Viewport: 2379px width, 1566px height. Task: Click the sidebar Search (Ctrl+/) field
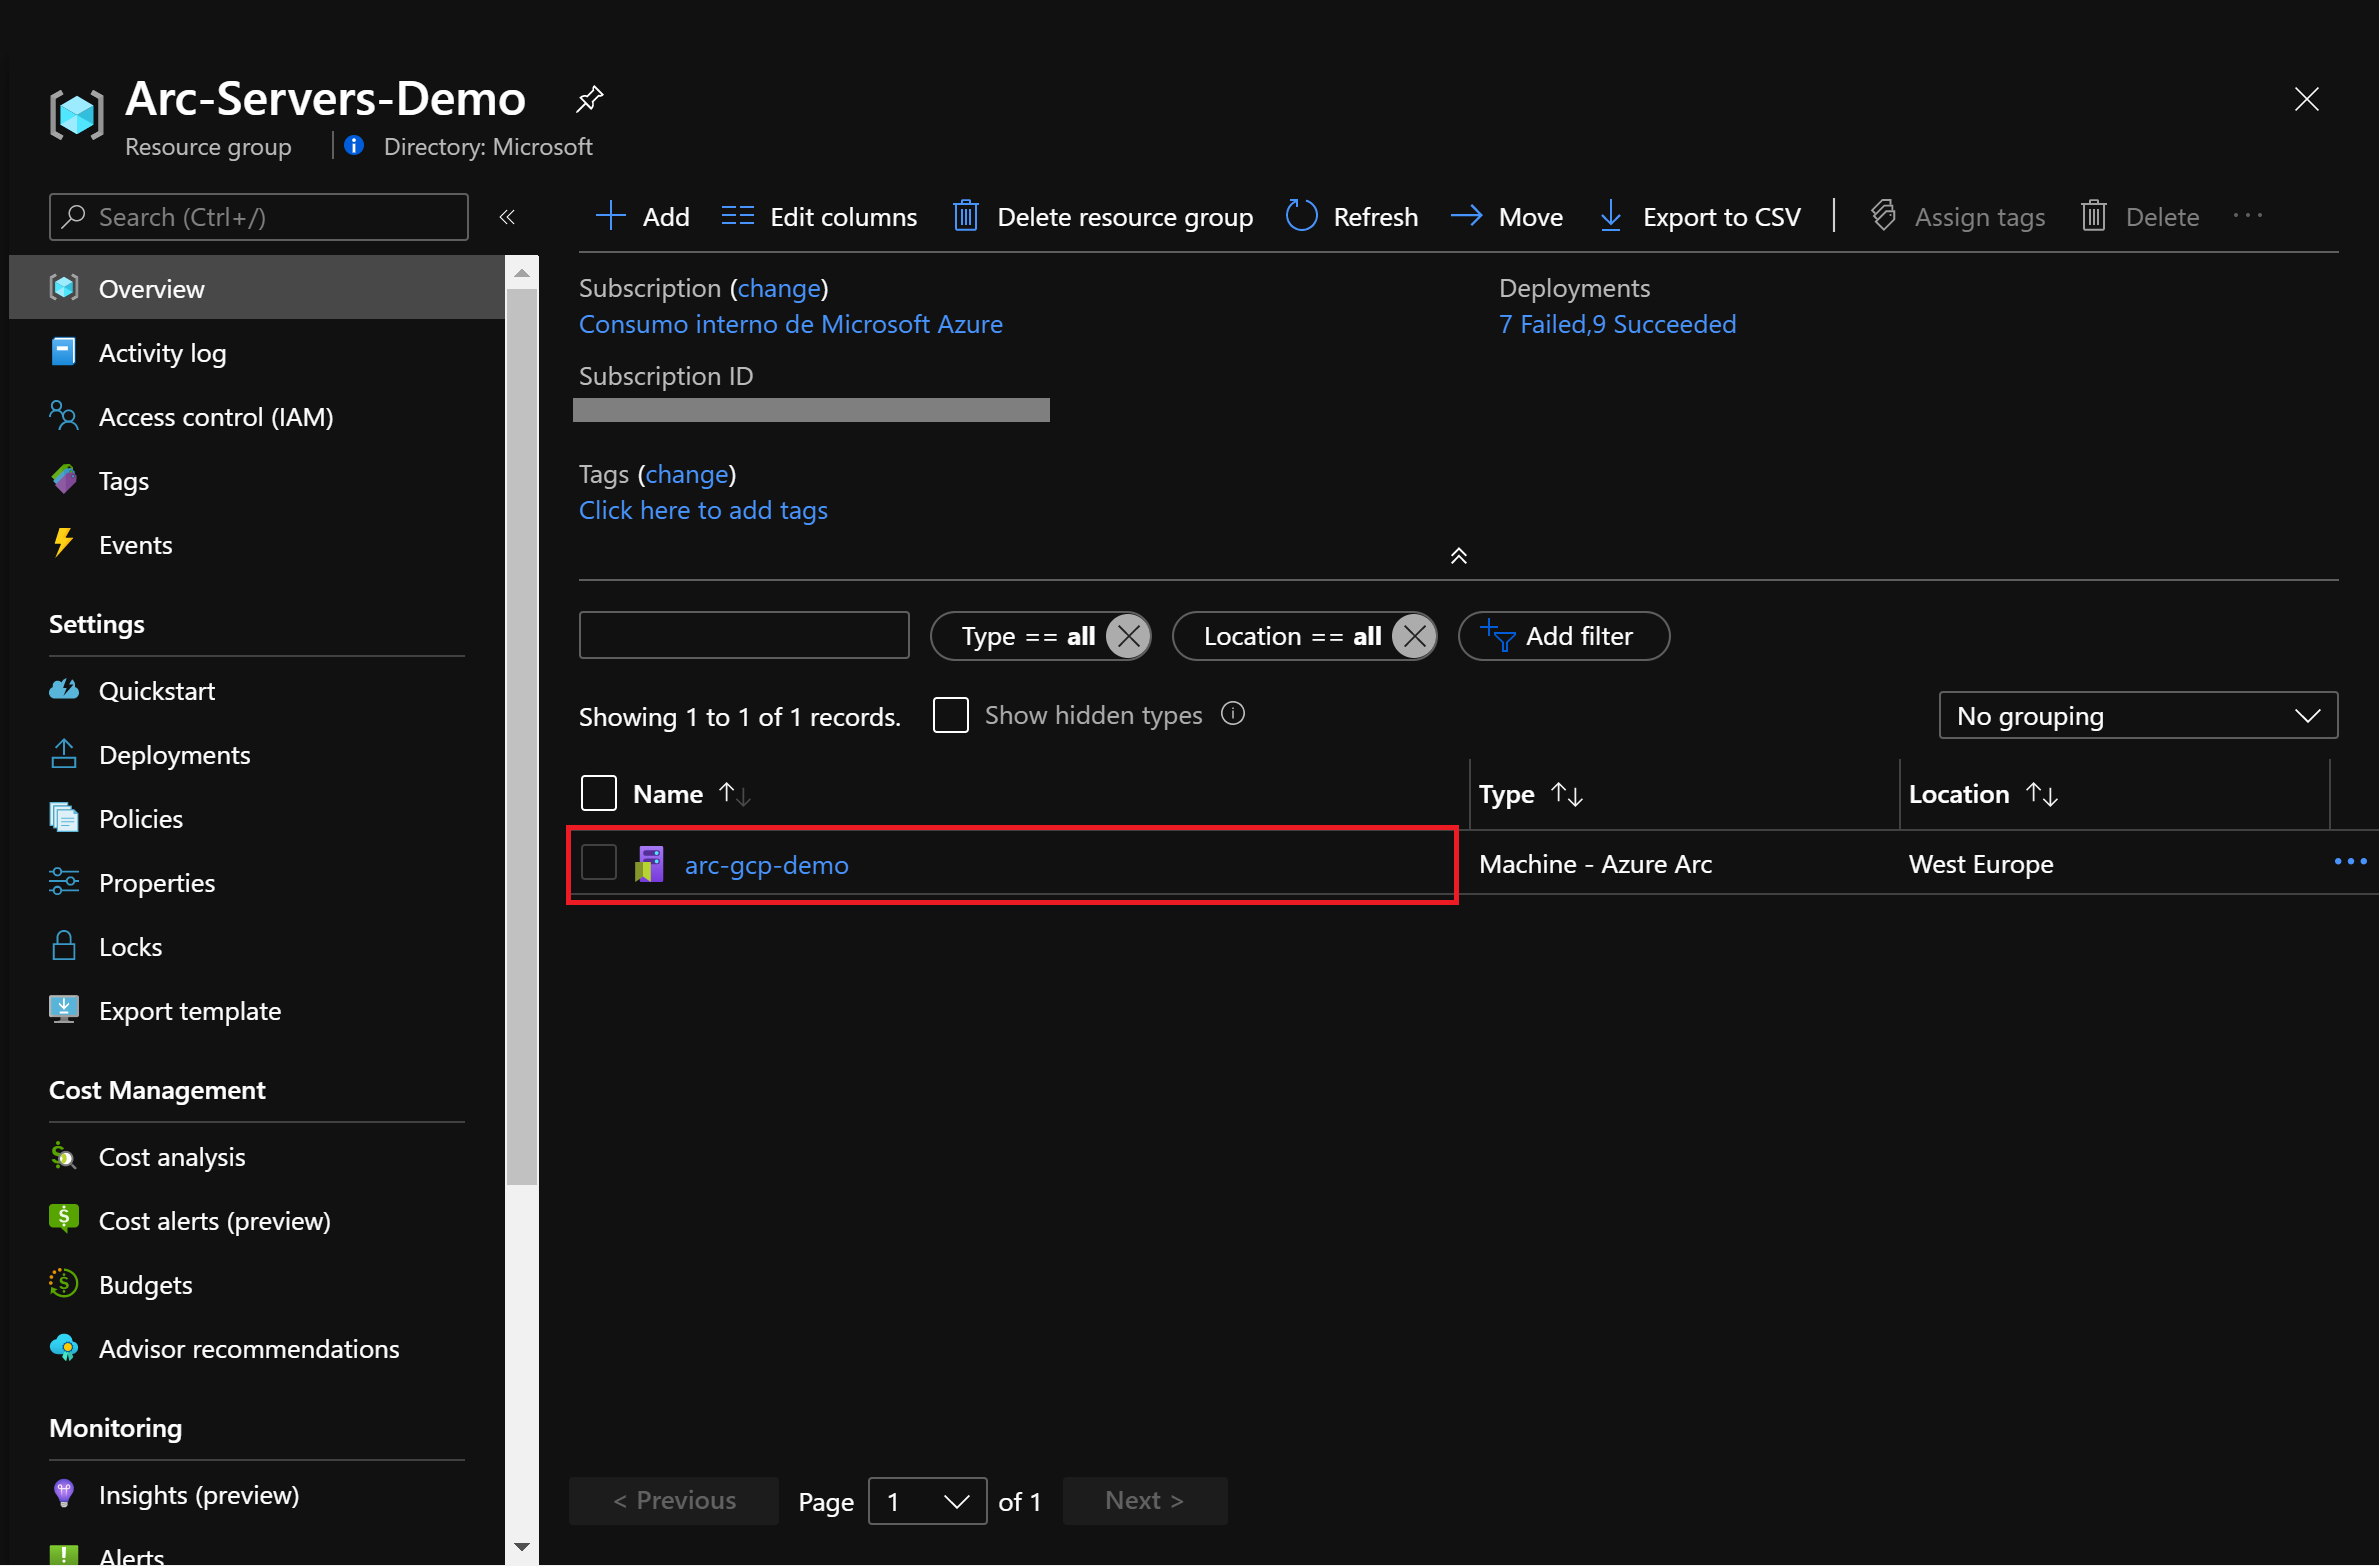point(258,217)
